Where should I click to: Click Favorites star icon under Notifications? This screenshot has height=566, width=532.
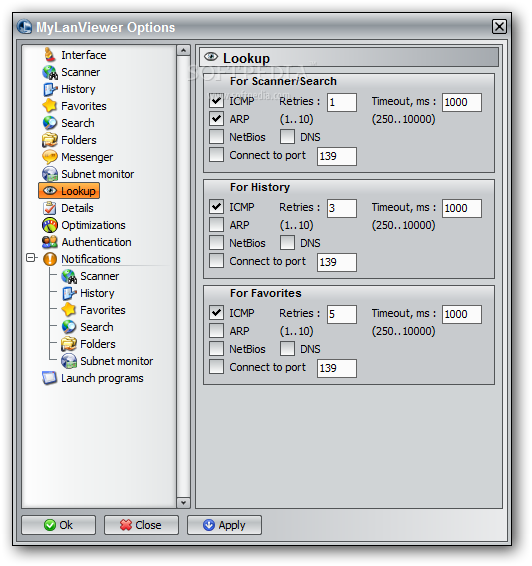click(69, 310)
